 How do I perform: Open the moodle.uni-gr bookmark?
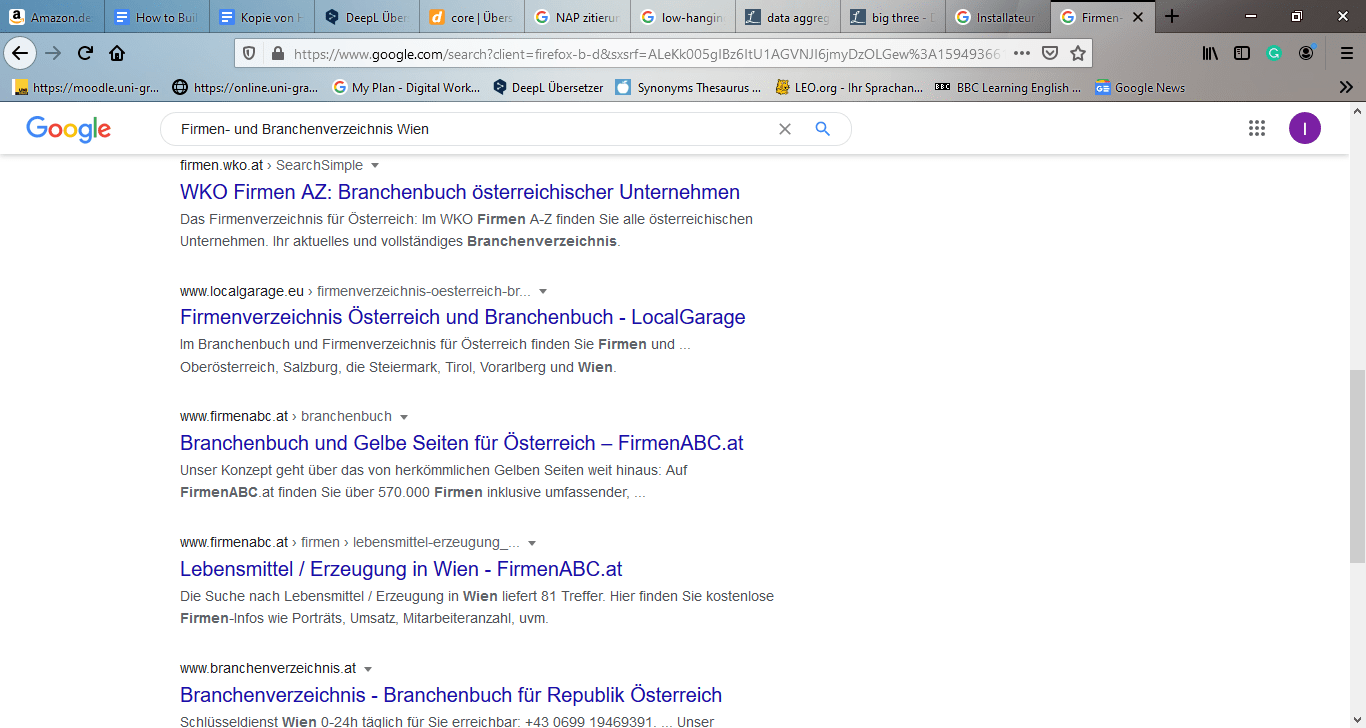[86, 88]
